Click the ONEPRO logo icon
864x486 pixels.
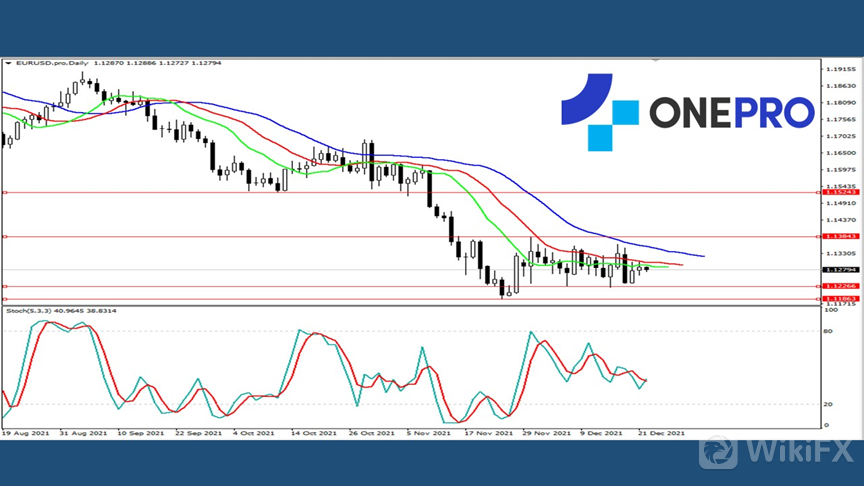(x=598, y=113)
